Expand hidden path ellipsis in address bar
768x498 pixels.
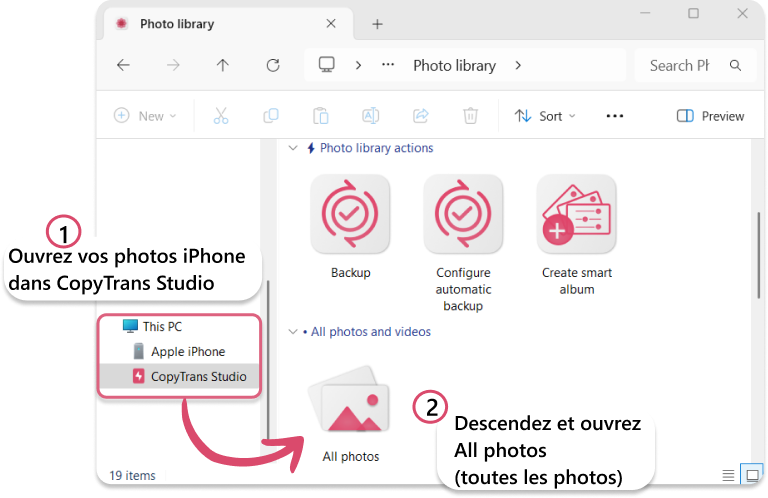[388, 65]
